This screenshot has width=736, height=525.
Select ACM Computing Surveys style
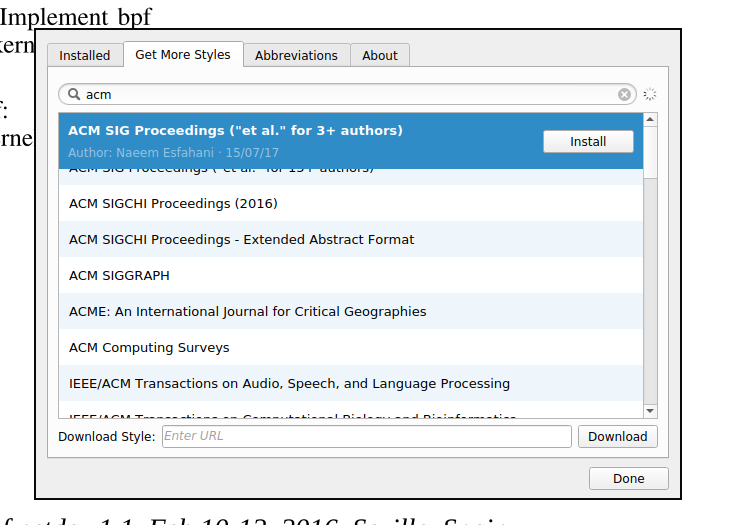[x=351, y=347]
